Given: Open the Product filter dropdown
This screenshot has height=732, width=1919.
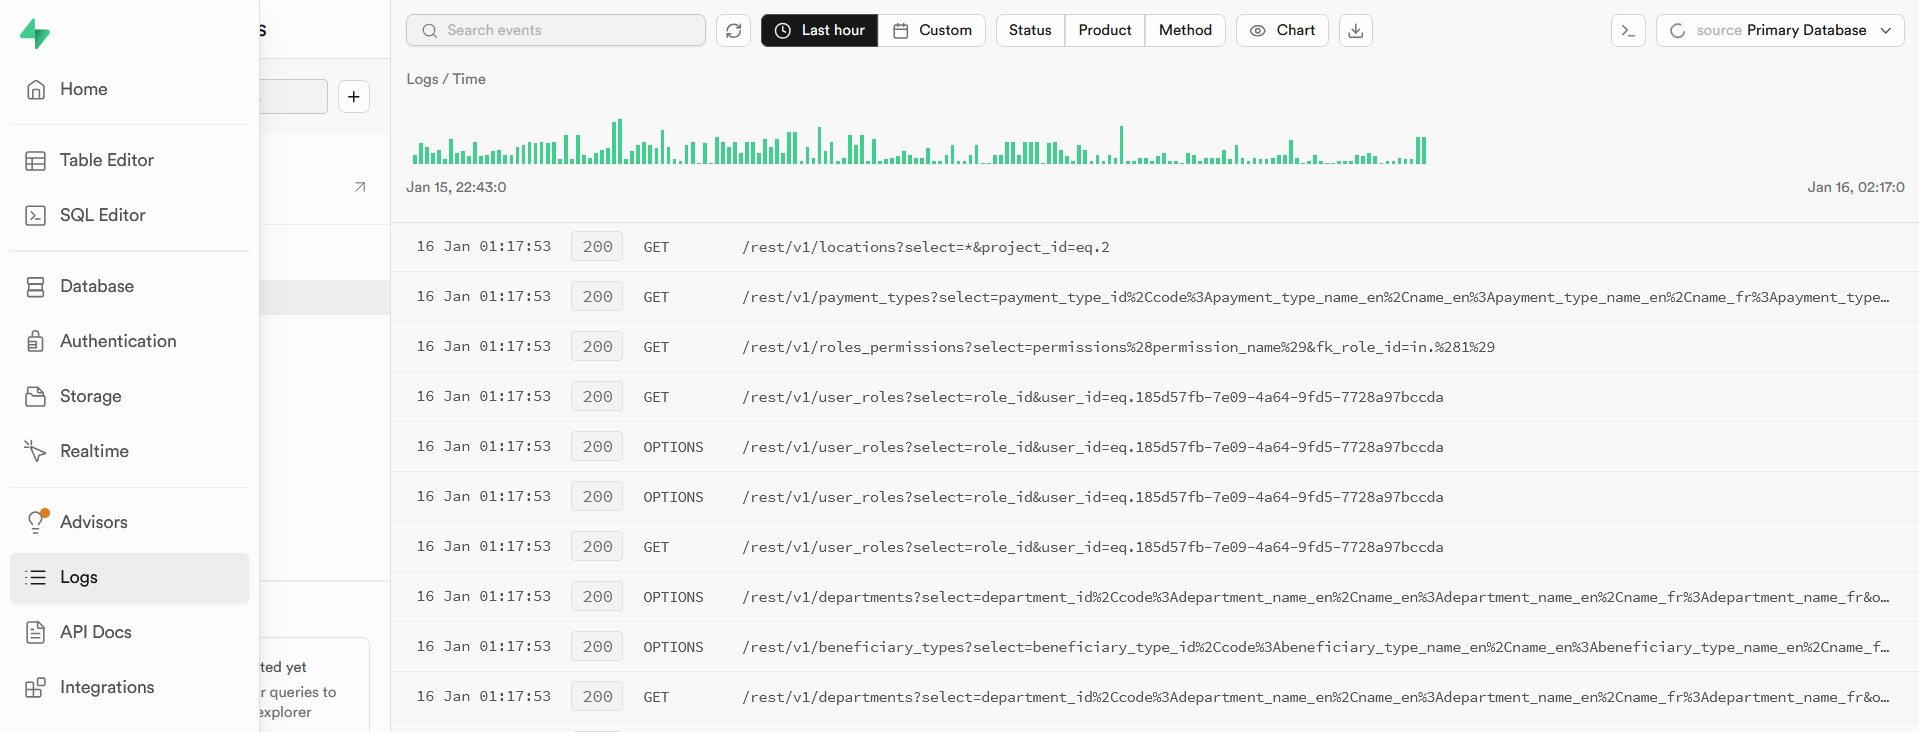Looking at the screenshot, I should point(1105,30).
